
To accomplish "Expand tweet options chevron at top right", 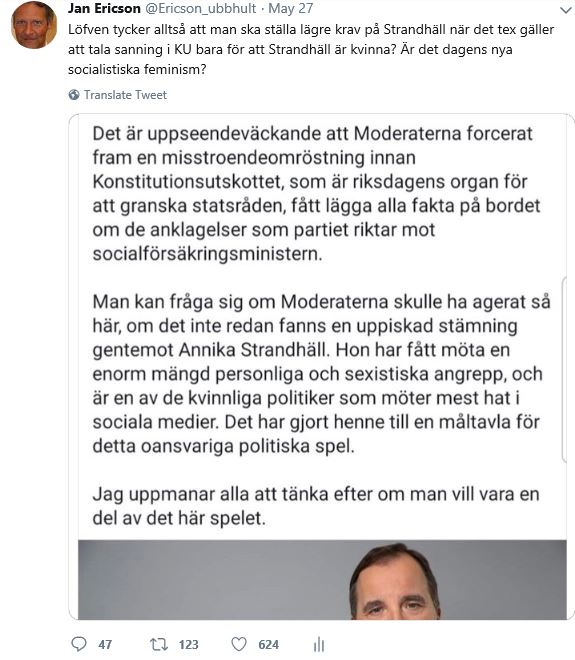I will (x=566, y=10).
